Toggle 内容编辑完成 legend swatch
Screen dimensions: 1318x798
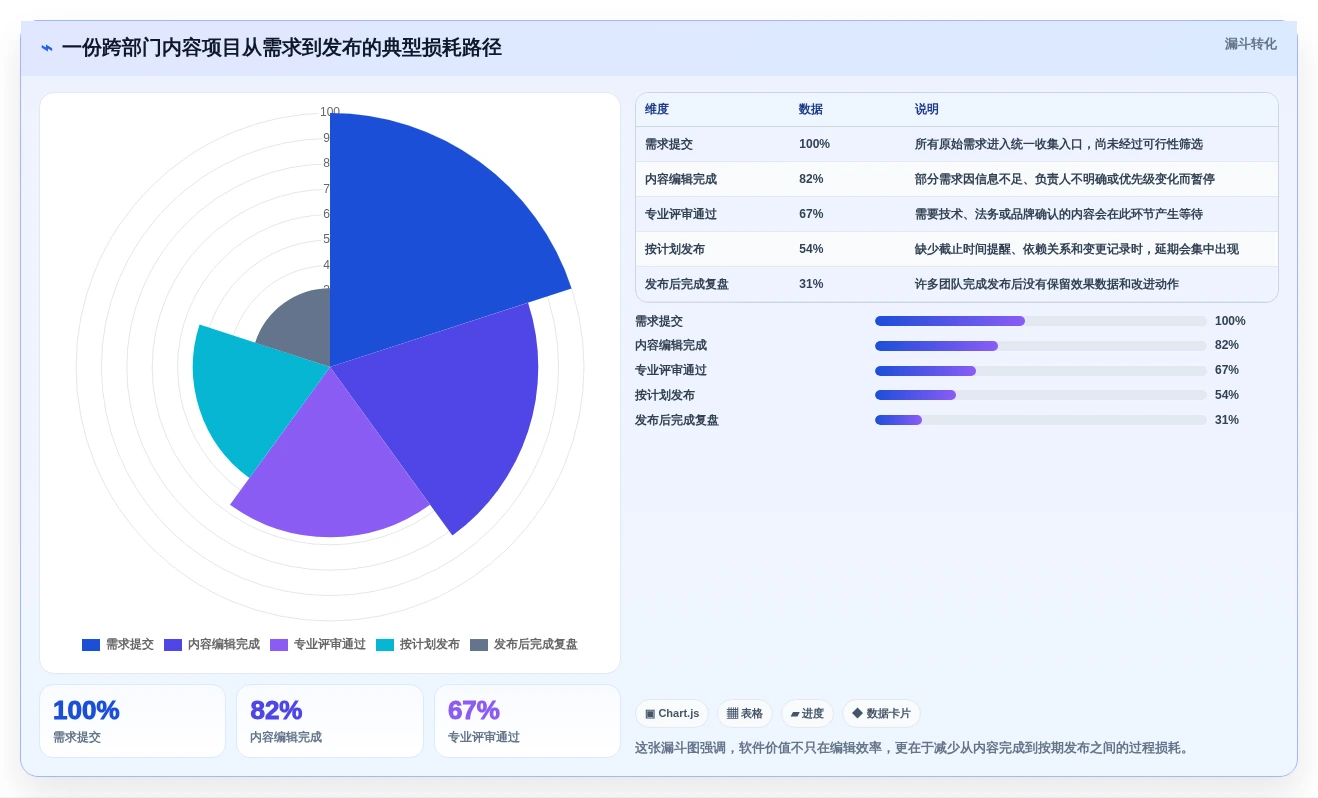point(173,645)
